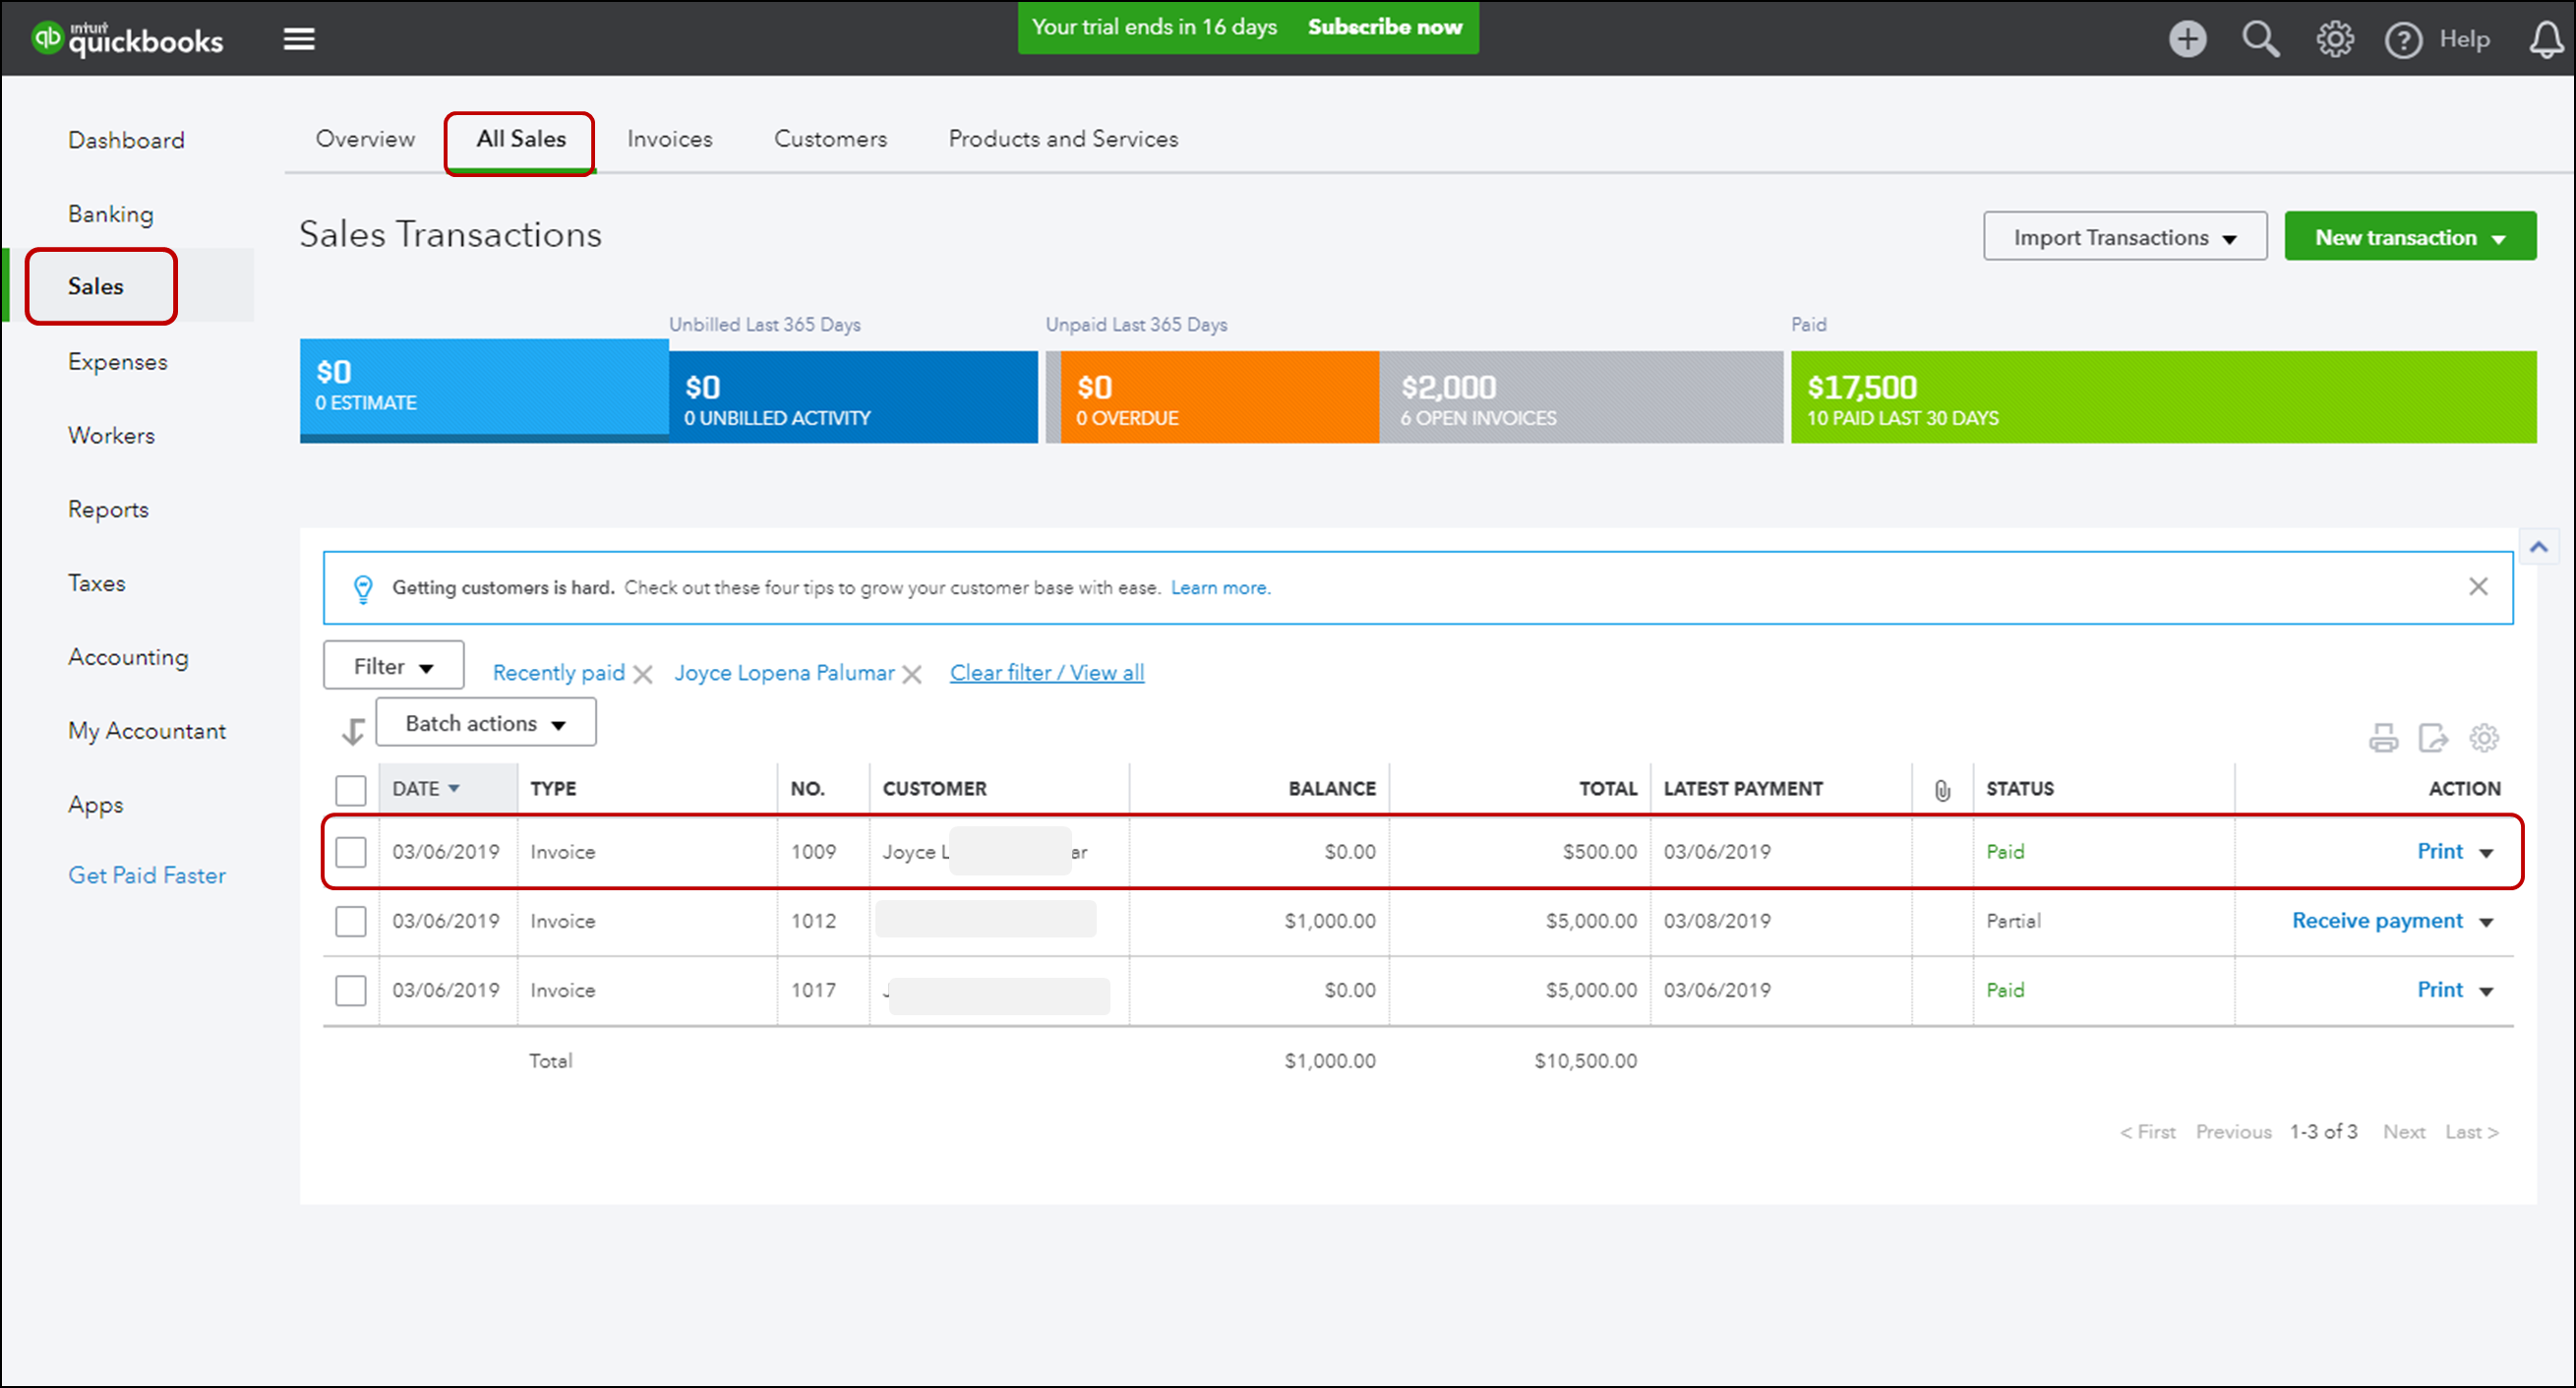Open the Import Transactions dropdown

[x=2125, y=237]
